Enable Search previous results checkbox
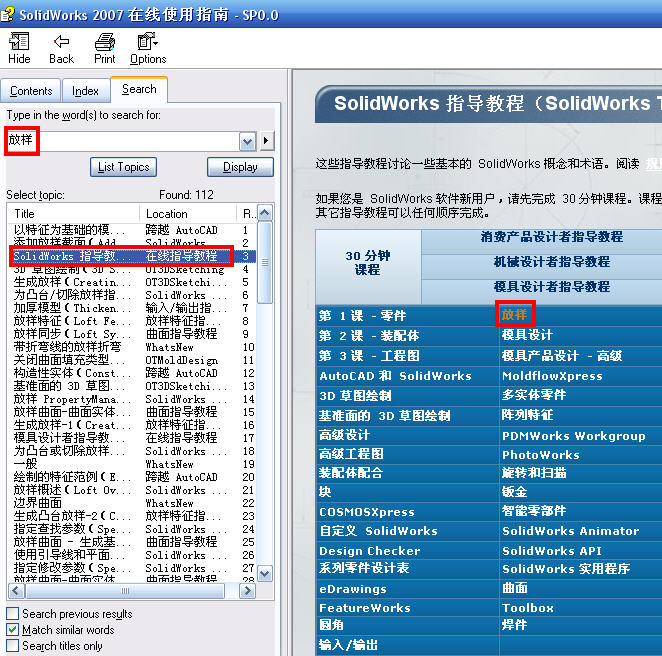 [13, 613]
